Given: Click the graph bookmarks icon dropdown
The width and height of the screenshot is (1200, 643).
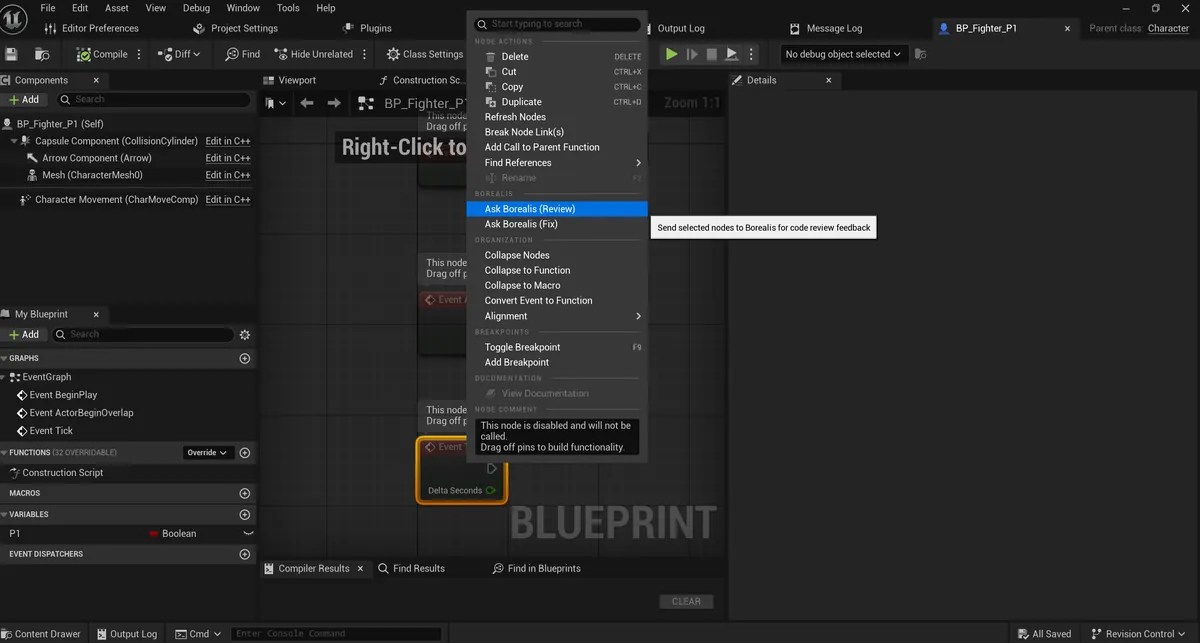Looking at the screenshot, I should (x=276, y=103).
